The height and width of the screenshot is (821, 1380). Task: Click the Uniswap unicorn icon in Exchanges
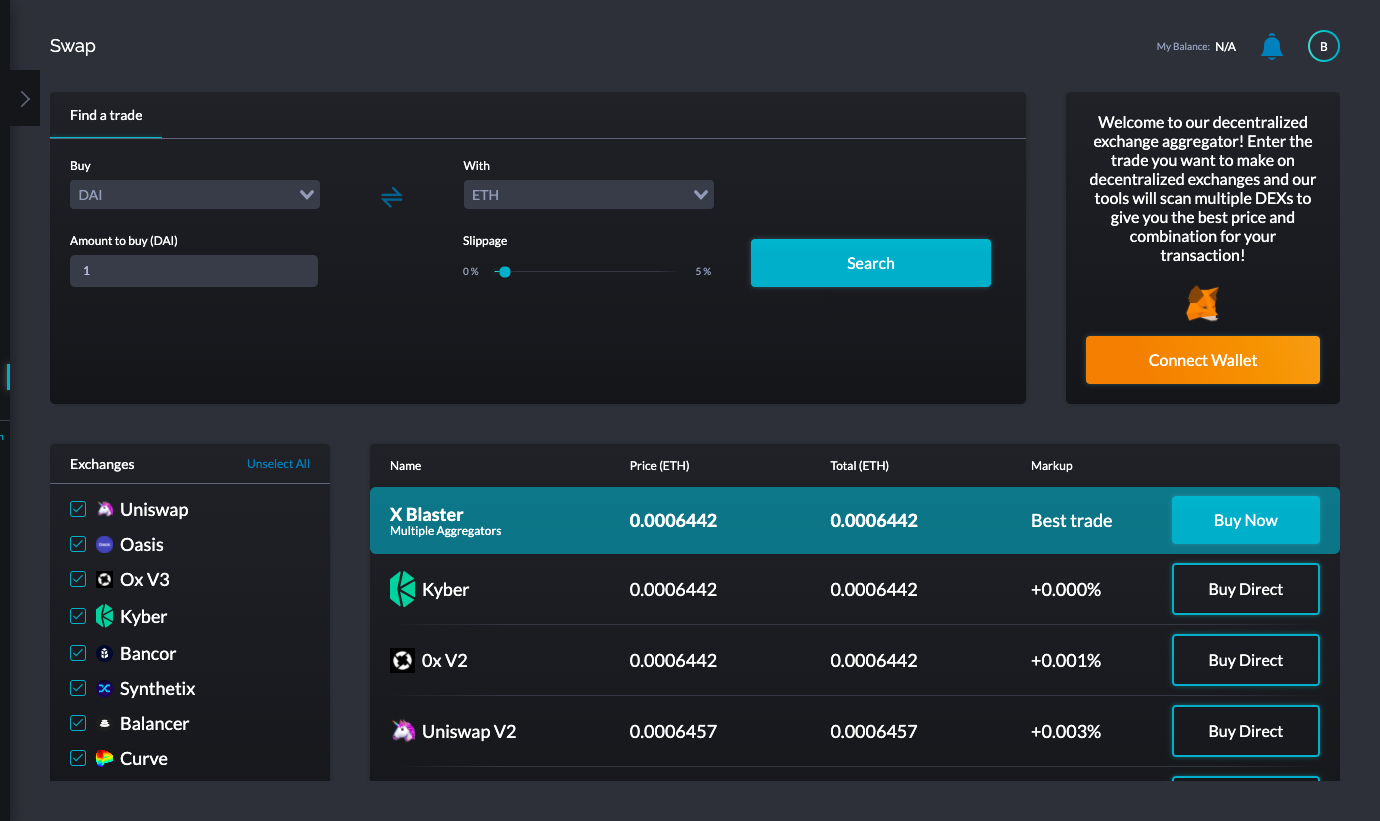pos(105,509)
